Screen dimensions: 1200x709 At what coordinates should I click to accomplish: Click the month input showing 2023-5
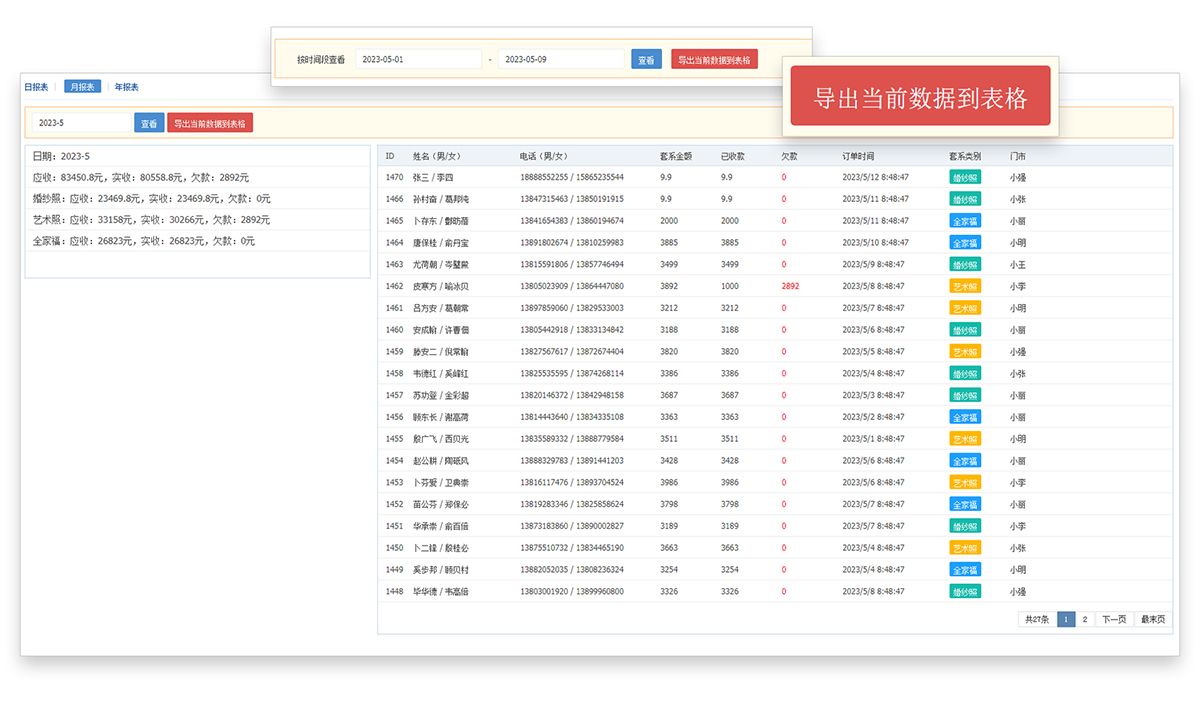82,123
